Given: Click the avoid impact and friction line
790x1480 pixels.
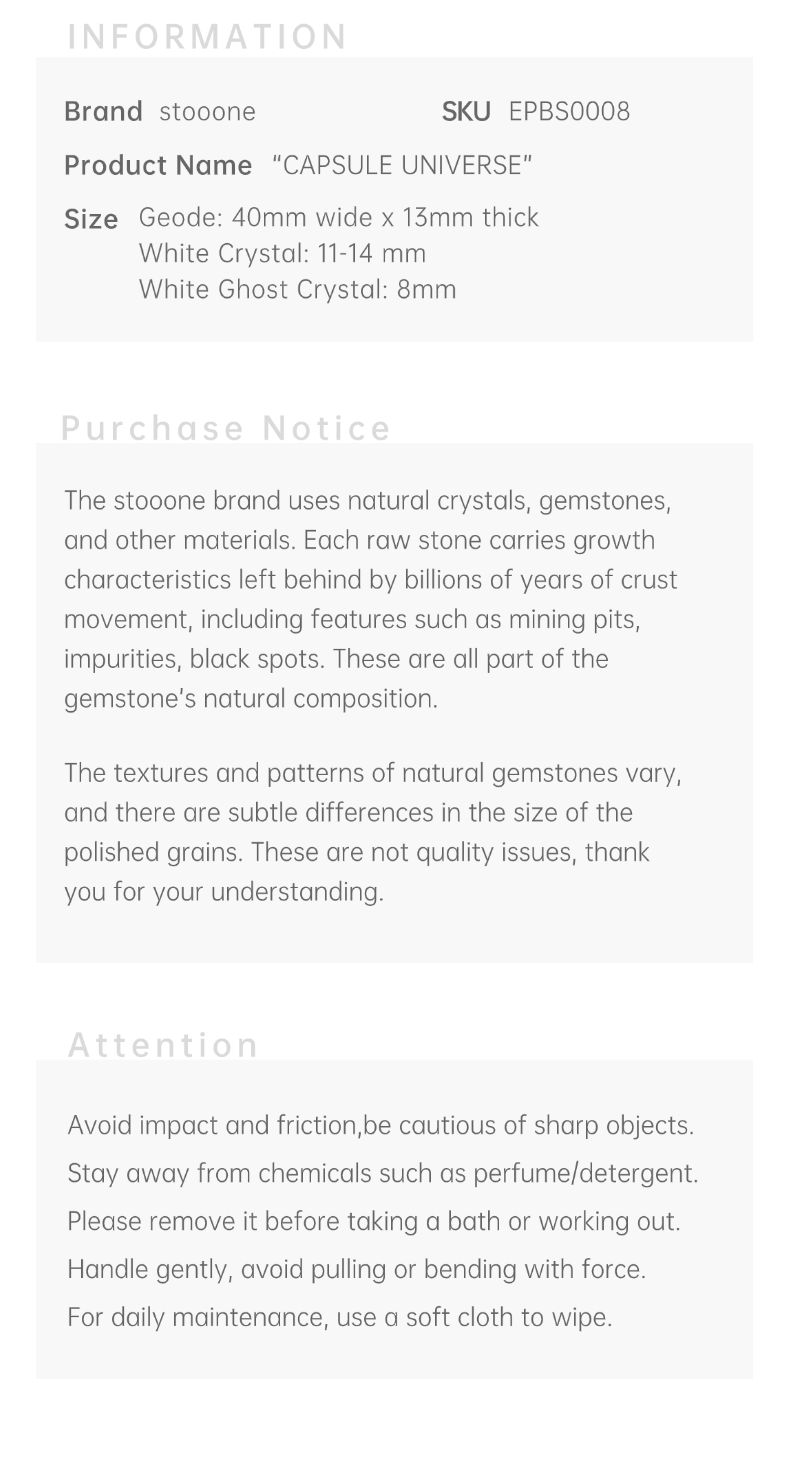Looking at the screenshot, I should pos(380,1126).
